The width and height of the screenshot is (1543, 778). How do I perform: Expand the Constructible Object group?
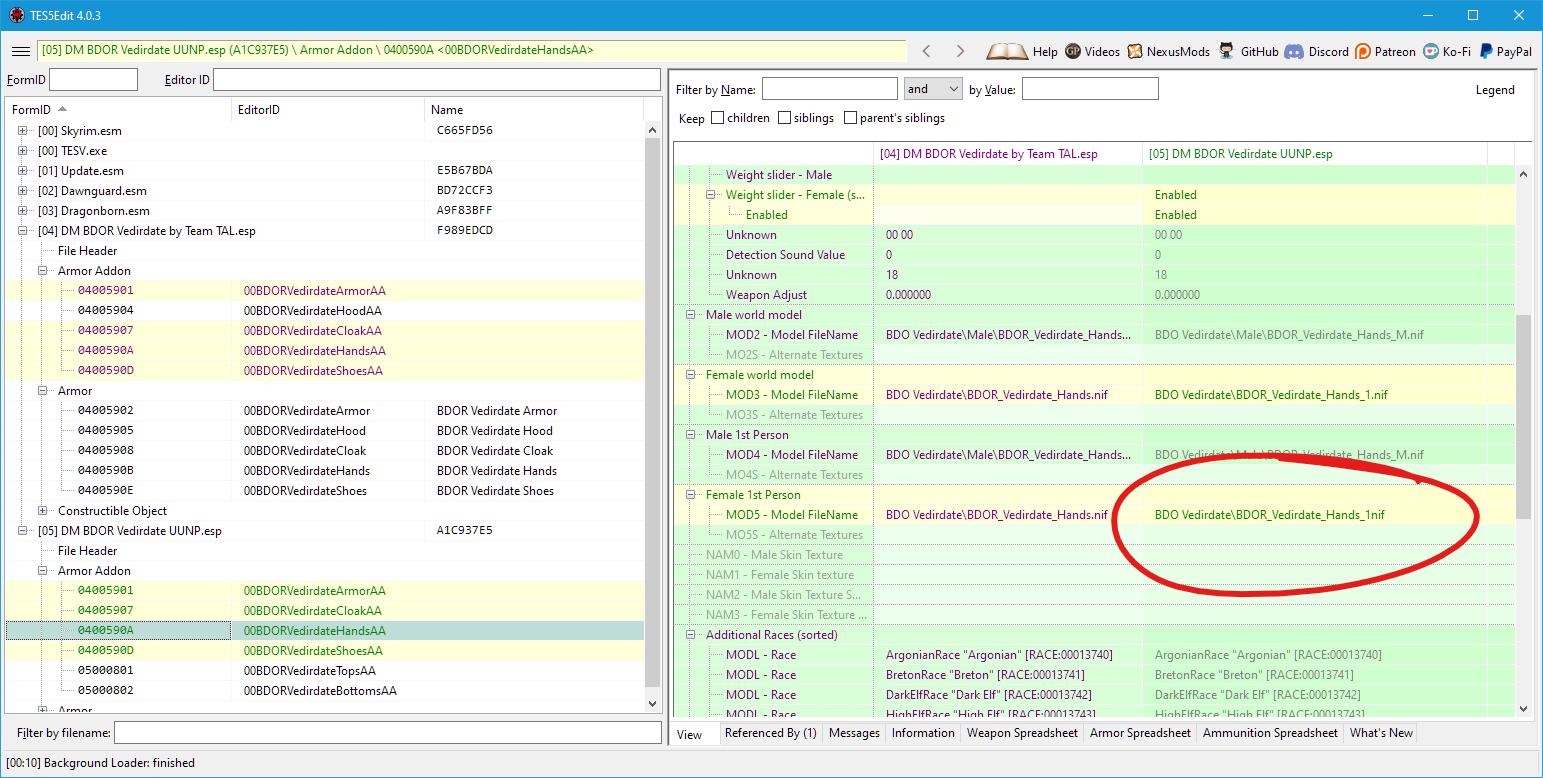tap(43, 511)
